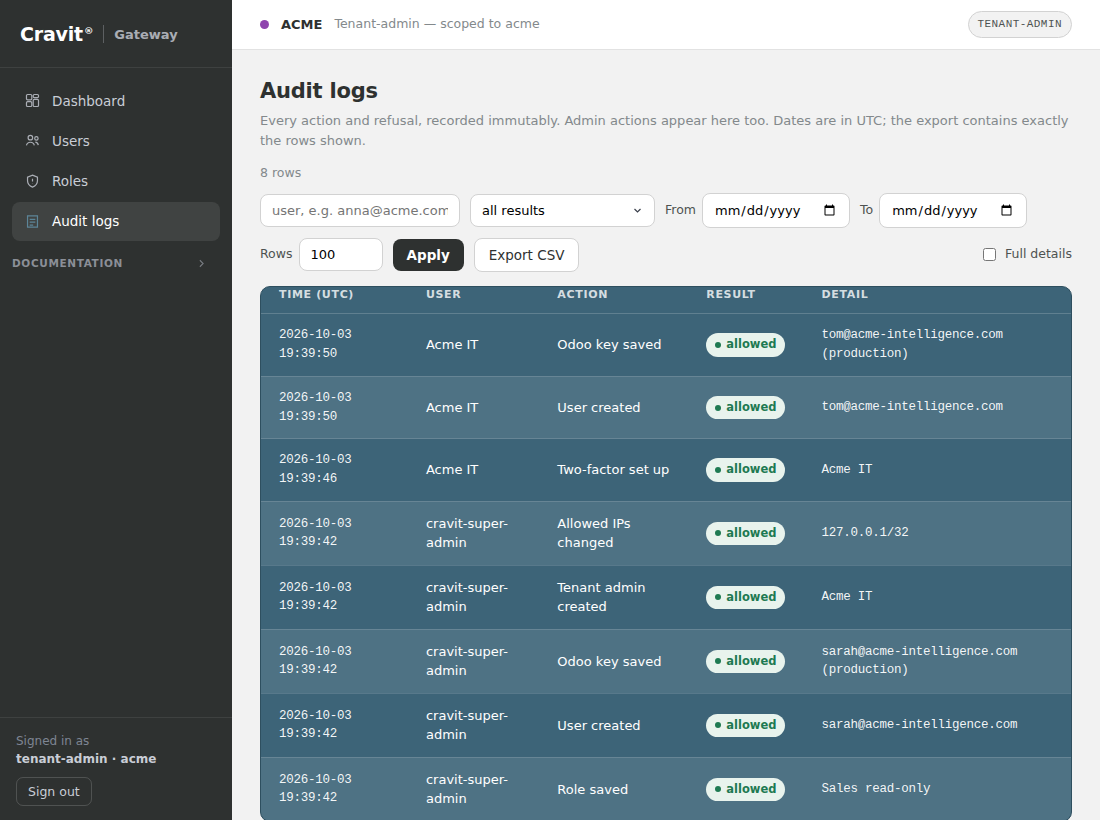1100x820 pixels.
Task: Click the Apply button
Action: click(428, 255)
